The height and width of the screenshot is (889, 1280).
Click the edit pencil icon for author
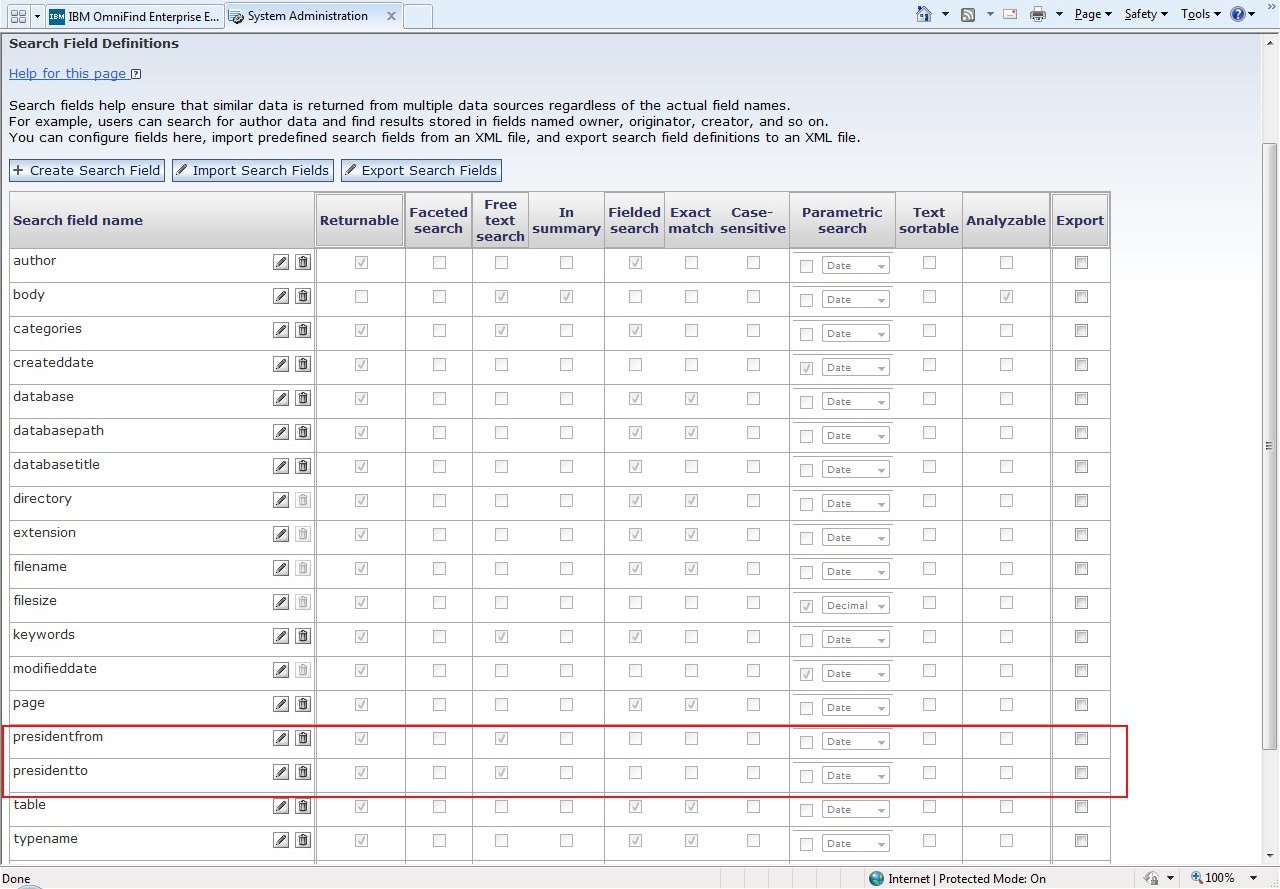tap(281, 262)
